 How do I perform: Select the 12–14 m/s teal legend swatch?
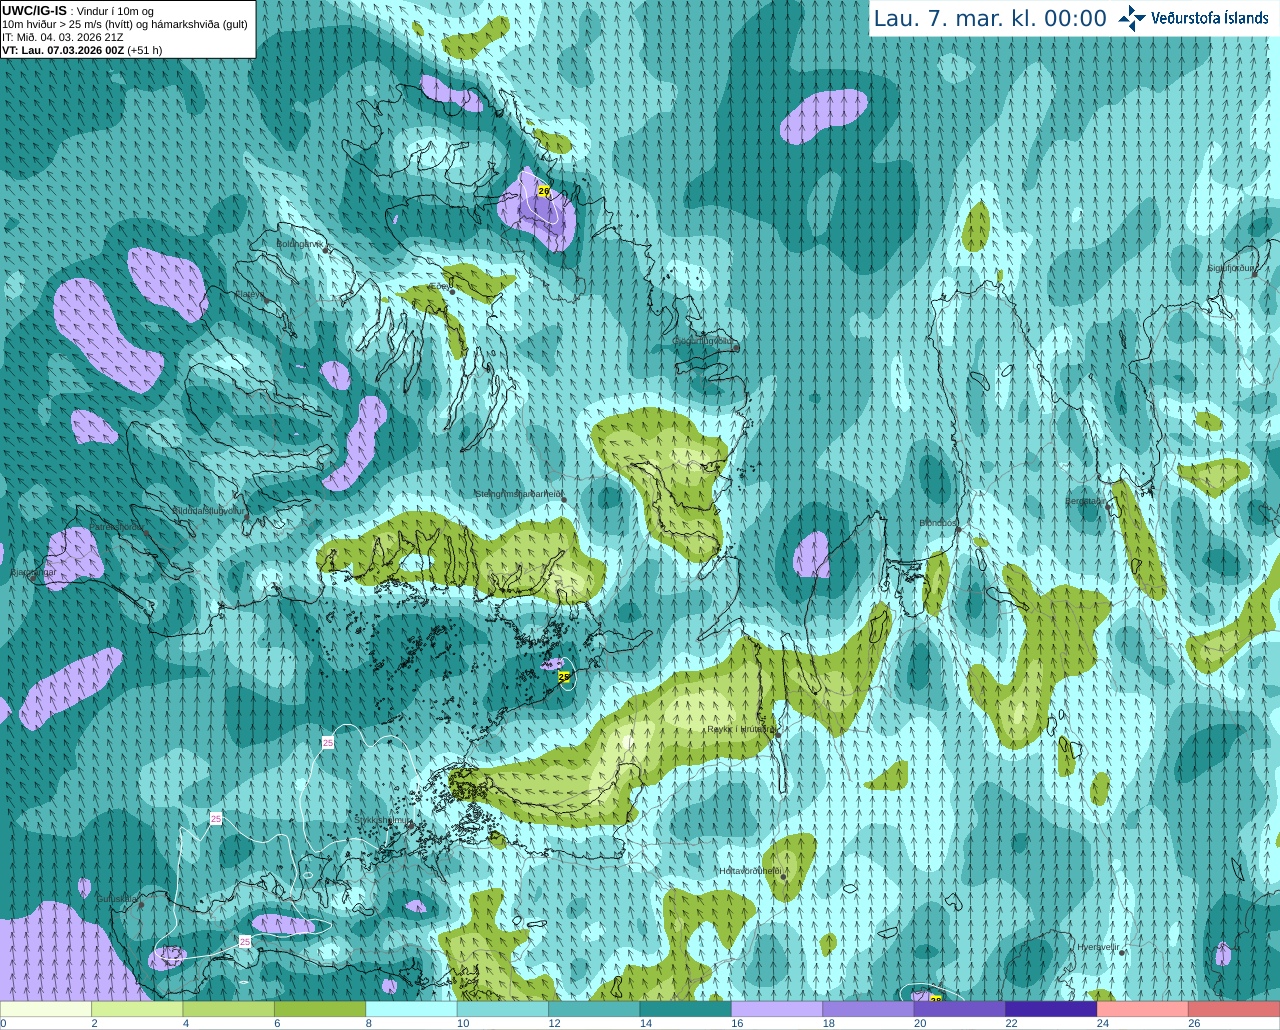click(594, 1009)
